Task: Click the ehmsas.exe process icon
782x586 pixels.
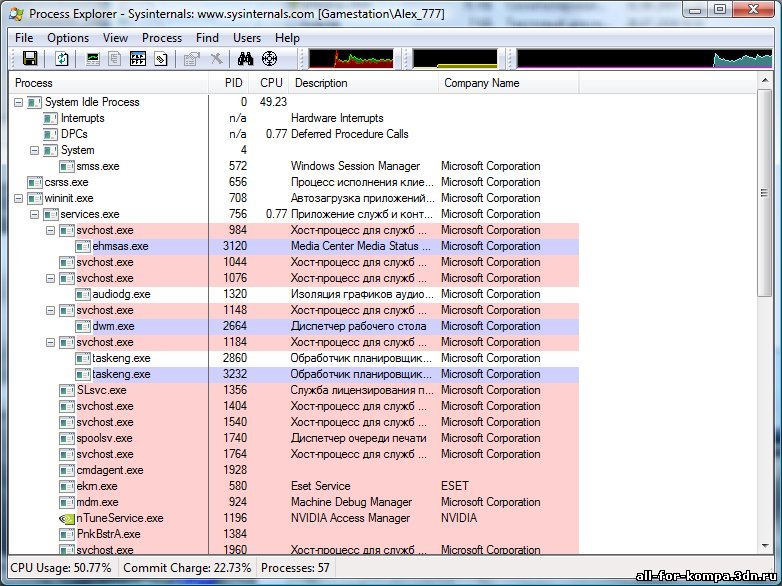Action: (x=83, y=246)
